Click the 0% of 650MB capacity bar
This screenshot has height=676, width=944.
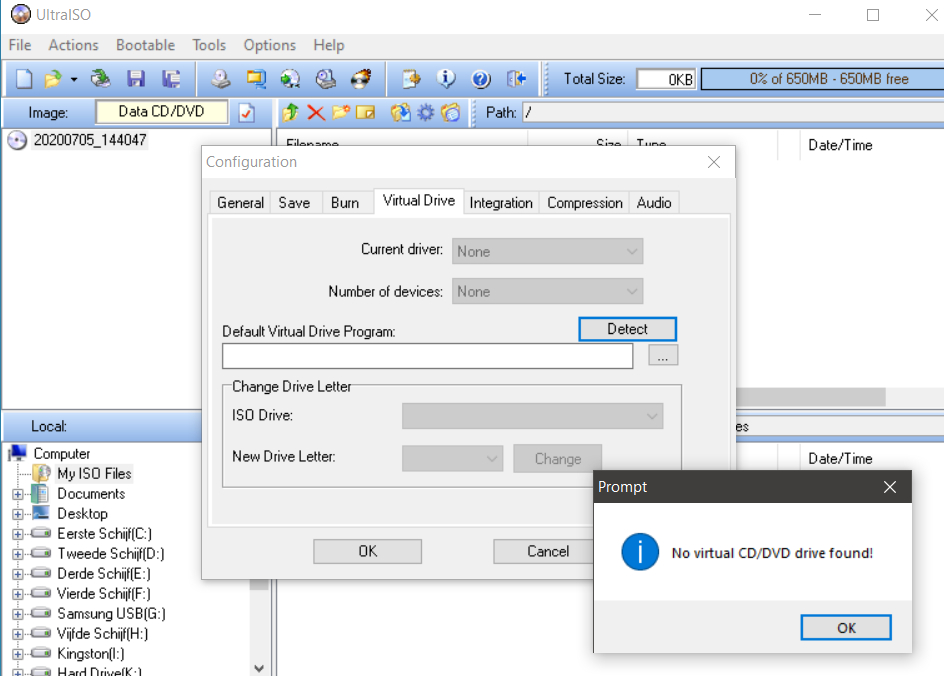point(822,79)
